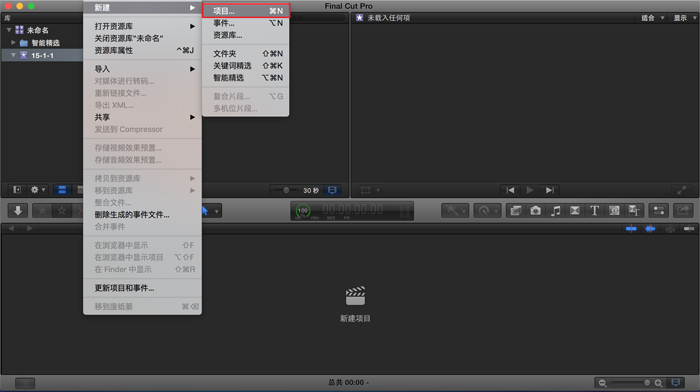
Task: Open the titles browser T icon
Action: pos(594,211)
